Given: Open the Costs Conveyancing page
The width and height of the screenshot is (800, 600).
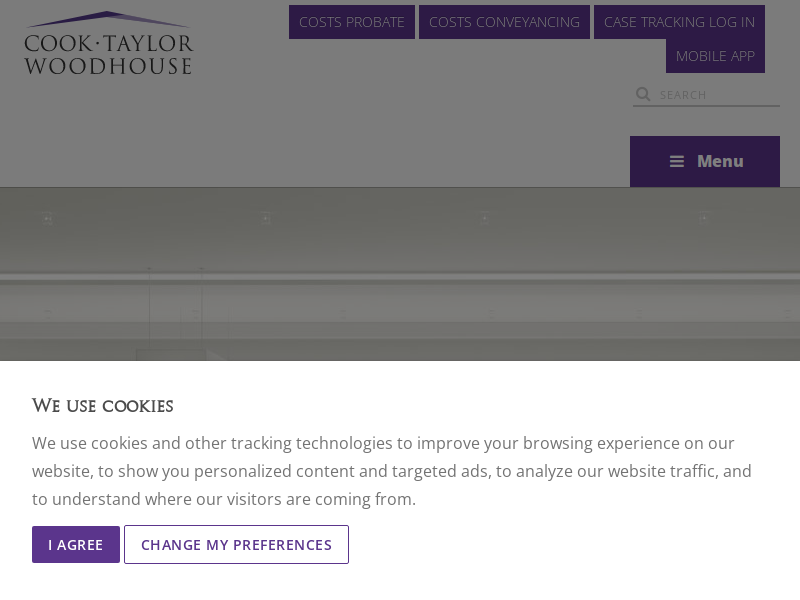Looking at the screenshot, I should [504, 22].
